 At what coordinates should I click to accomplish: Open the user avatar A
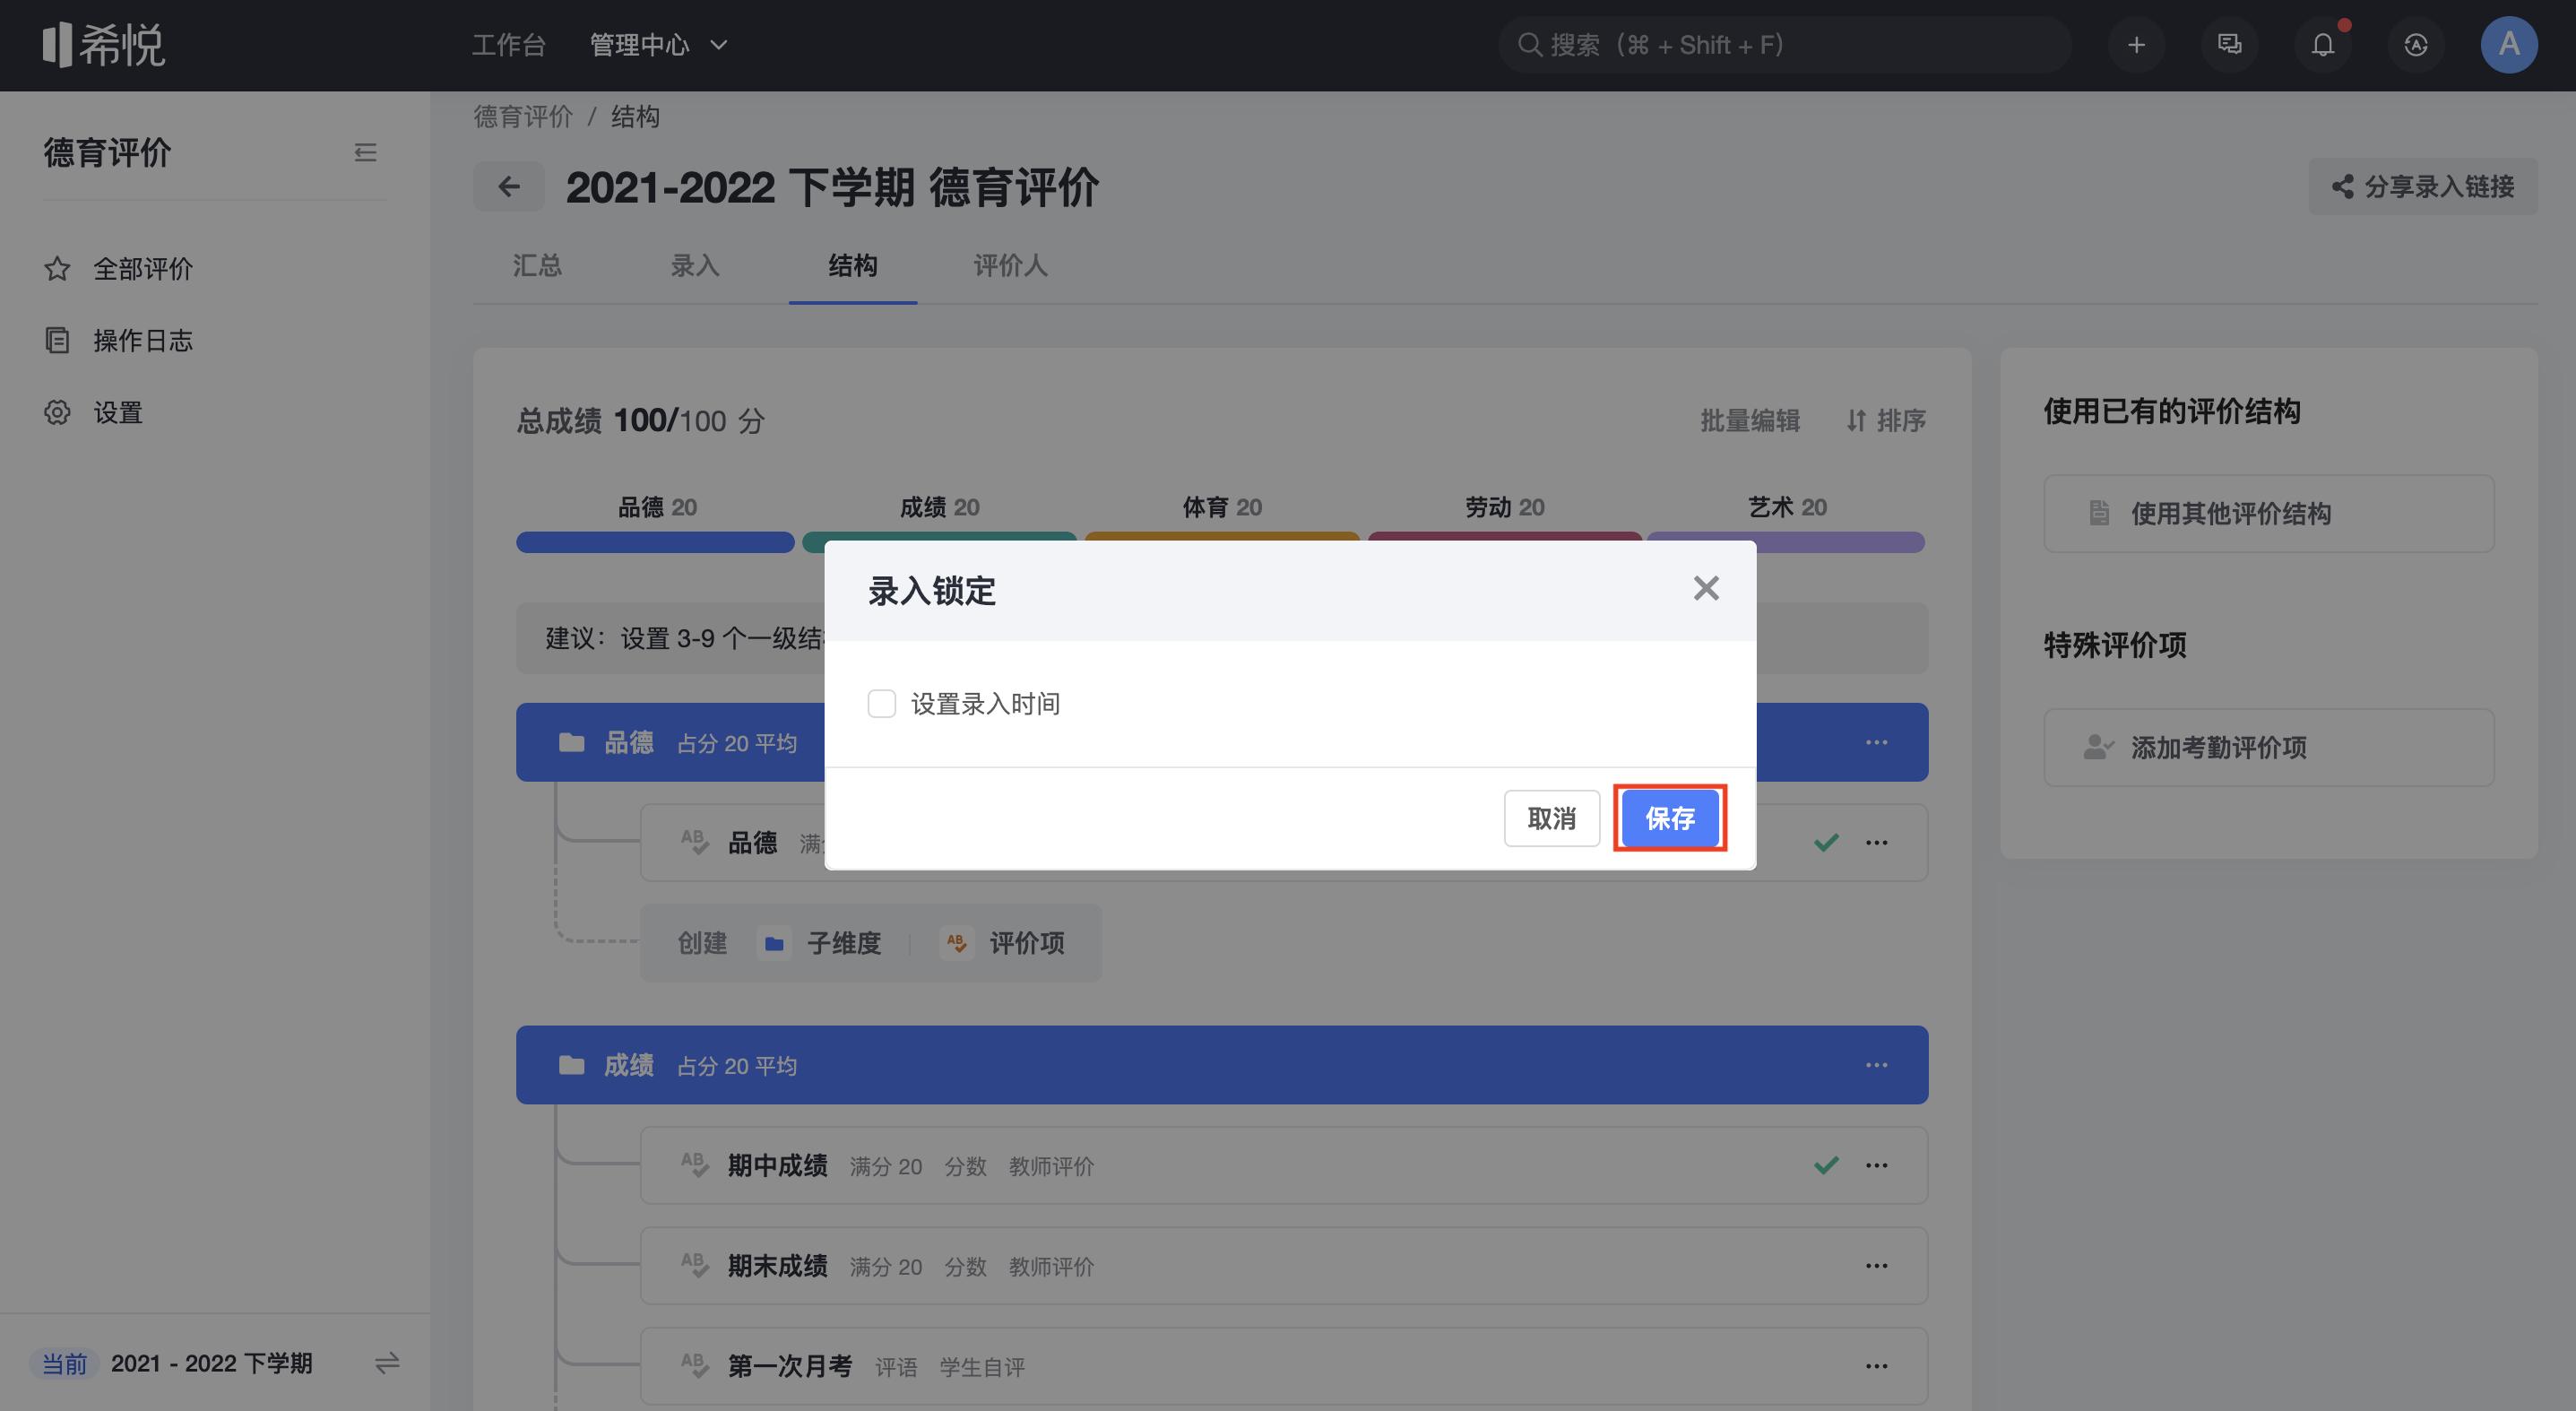[x=2508, y=45]
